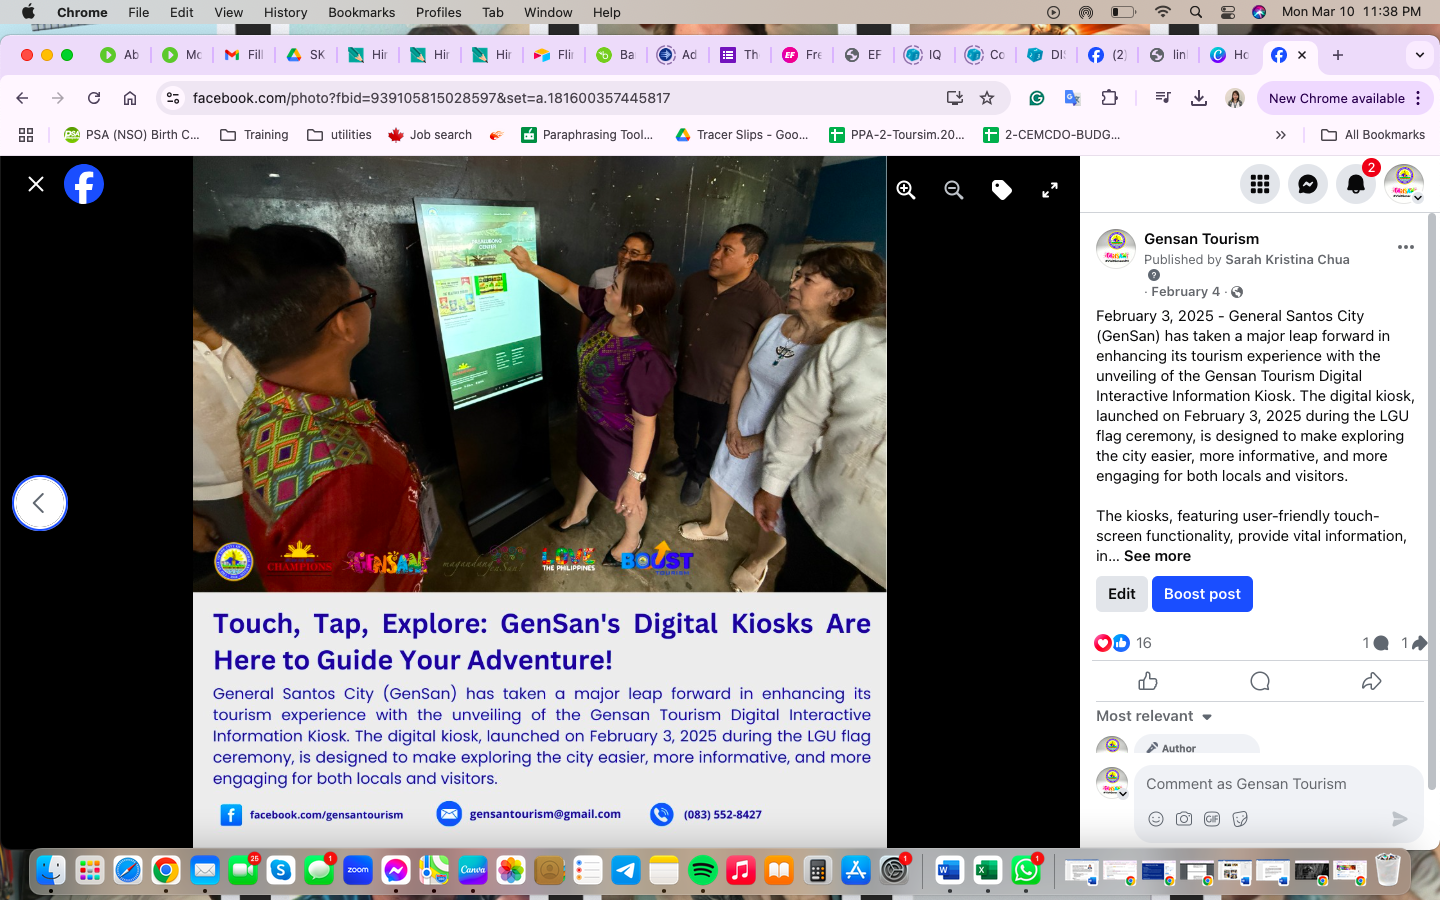The width and height of the screenshot is (1440, 900).
Task: Zoom out of the photo
Action: coord(954,190)
